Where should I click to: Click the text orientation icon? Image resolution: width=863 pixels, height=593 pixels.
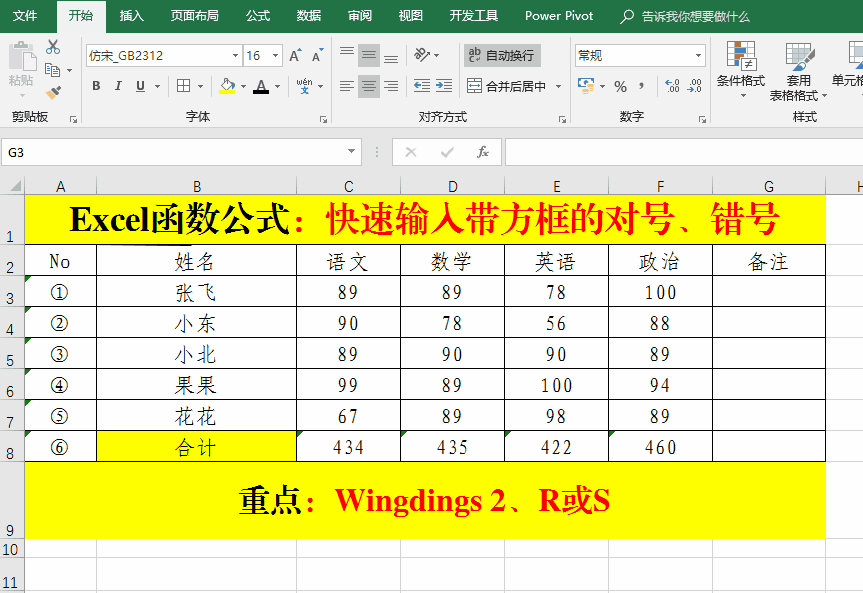[422, 55]
